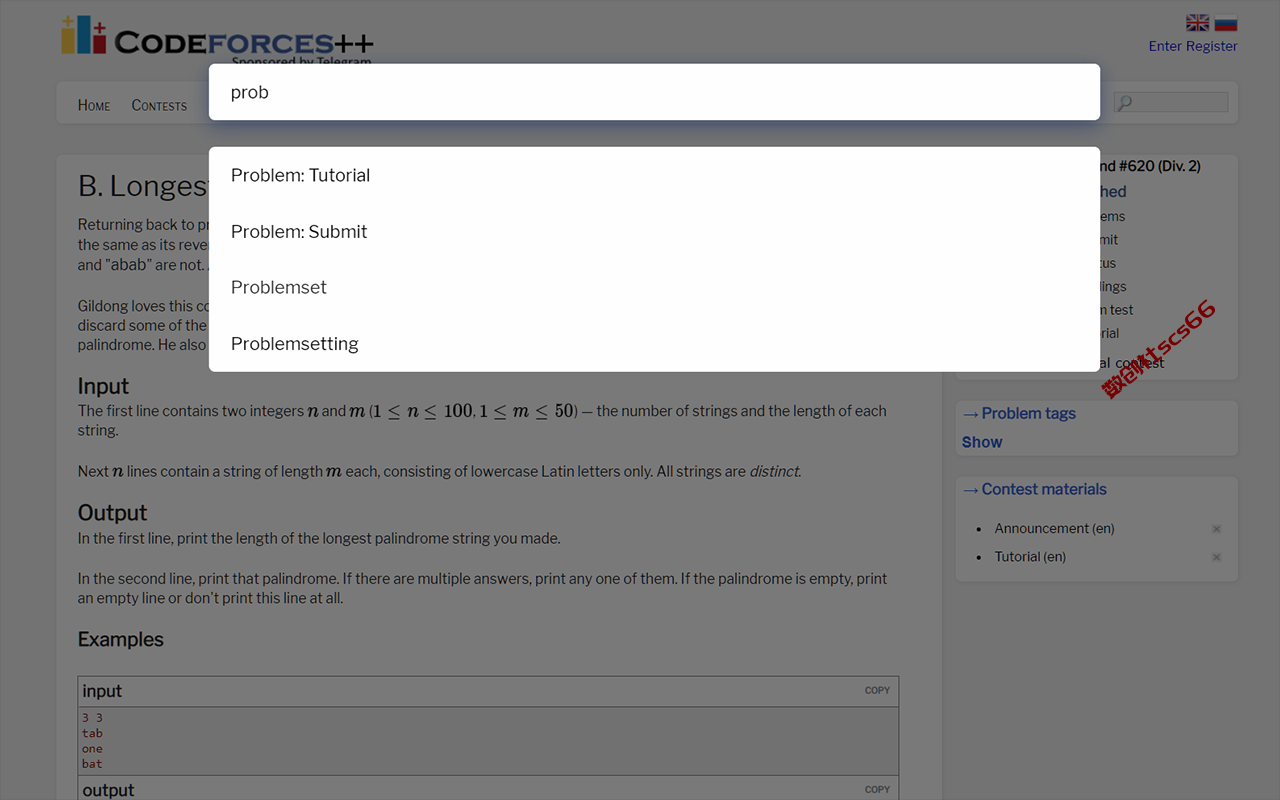The image size is (1280, 800).
Task: Click the example "input" box label
Action: click(102, 691)
